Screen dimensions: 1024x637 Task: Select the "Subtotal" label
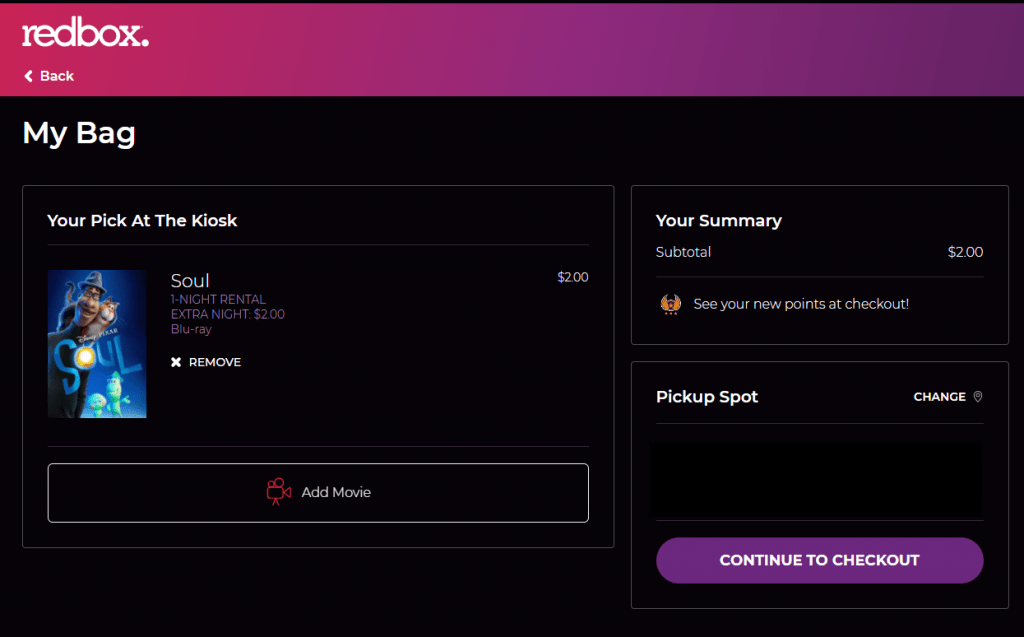point(683,252)
